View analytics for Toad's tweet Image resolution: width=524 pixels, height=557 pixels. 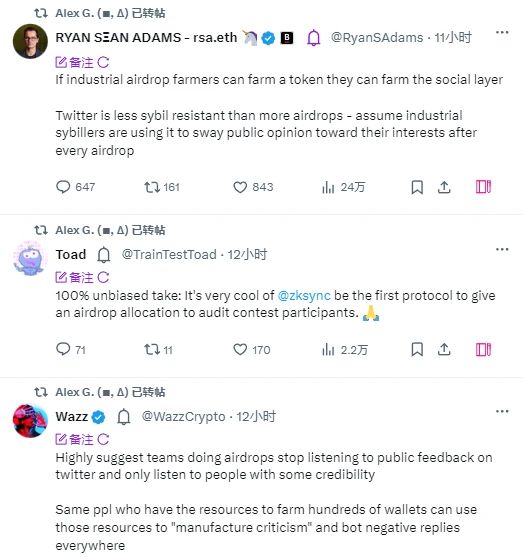[x=344, y=350]
